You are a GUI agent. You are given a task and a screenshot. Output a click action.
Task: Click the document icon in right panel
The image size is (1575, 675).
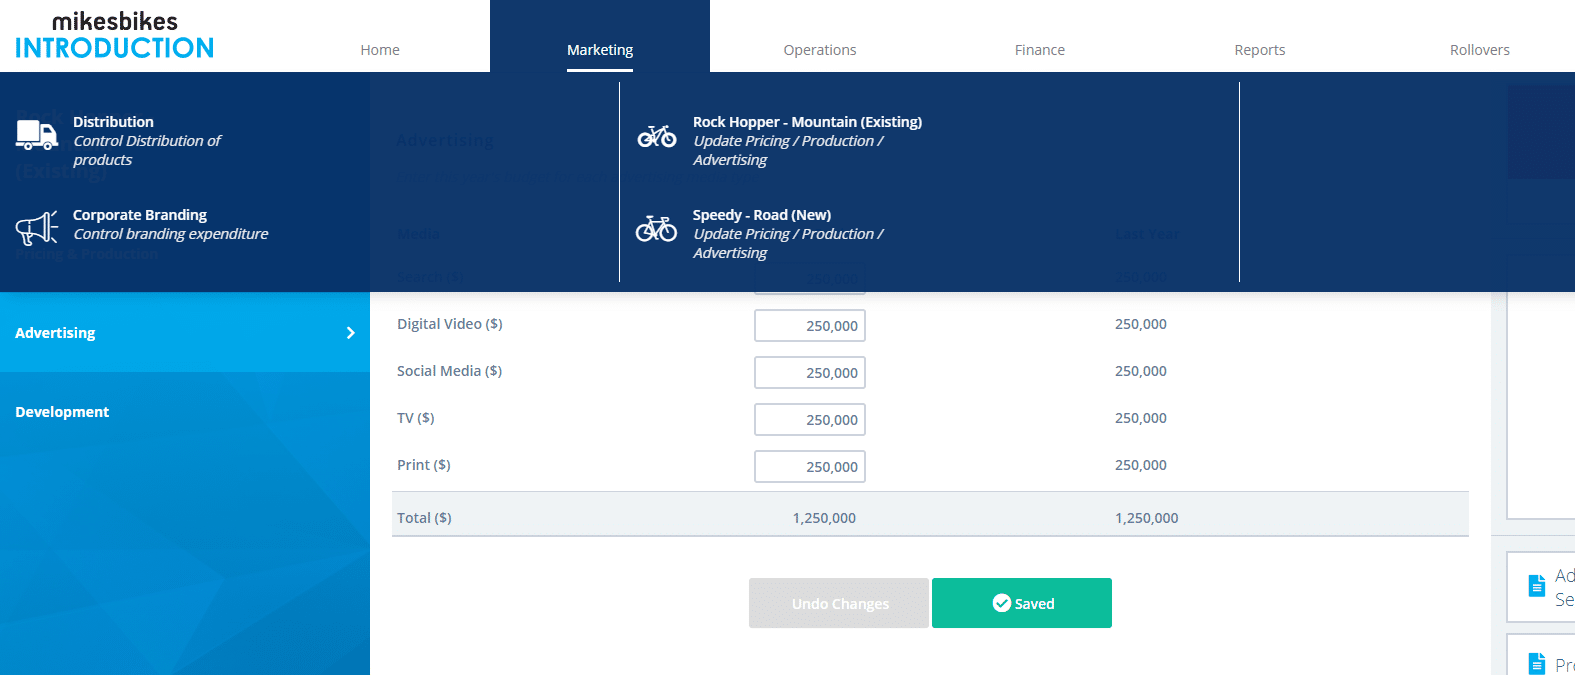point(1537,586)
